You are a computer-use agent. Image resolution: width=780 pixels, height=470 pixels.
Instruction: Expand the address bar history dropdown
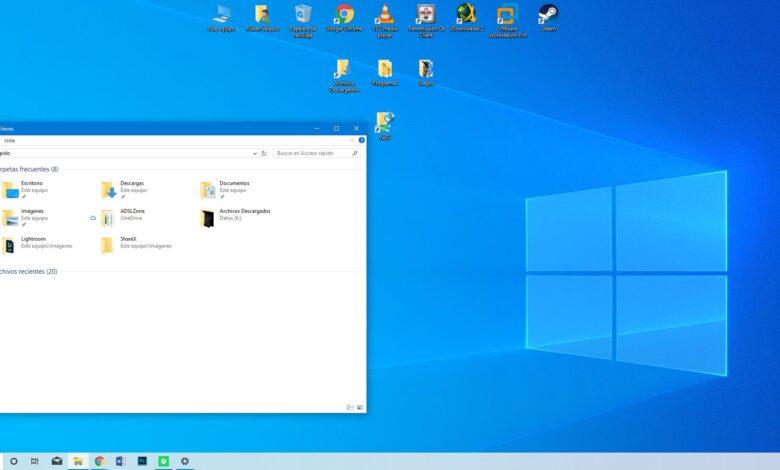click(254, 153)
